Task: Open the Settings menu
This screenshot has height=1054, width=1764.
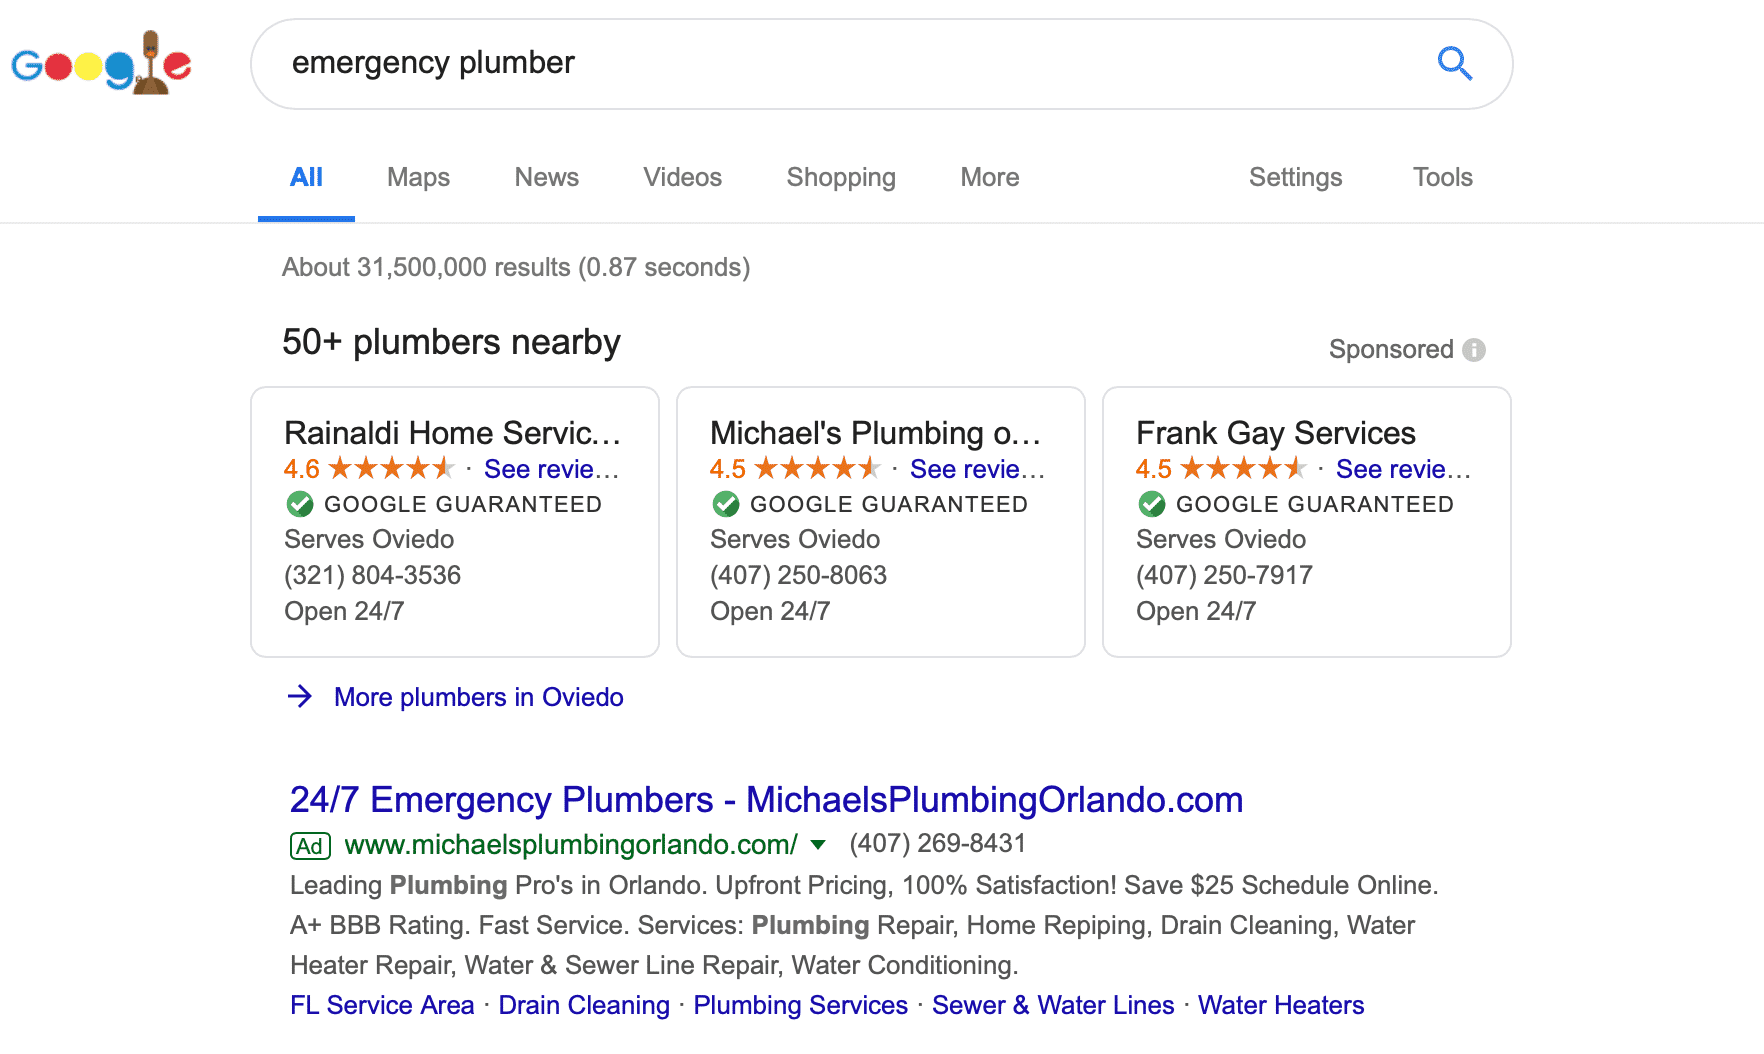Action: click(x=1295, y=178)
